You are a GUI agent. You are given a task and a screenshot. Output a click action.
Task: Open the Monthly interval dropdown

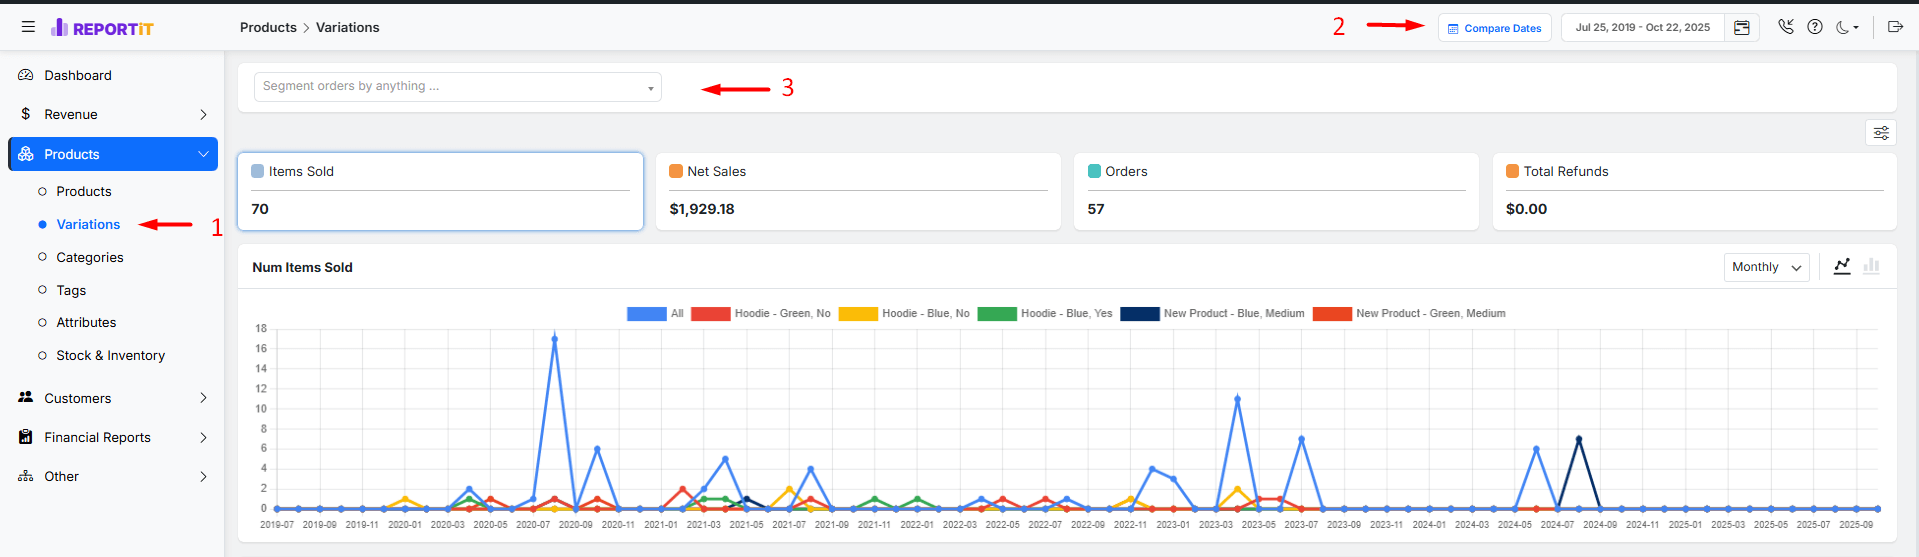pyautogui.click(x=1766, y=267)
